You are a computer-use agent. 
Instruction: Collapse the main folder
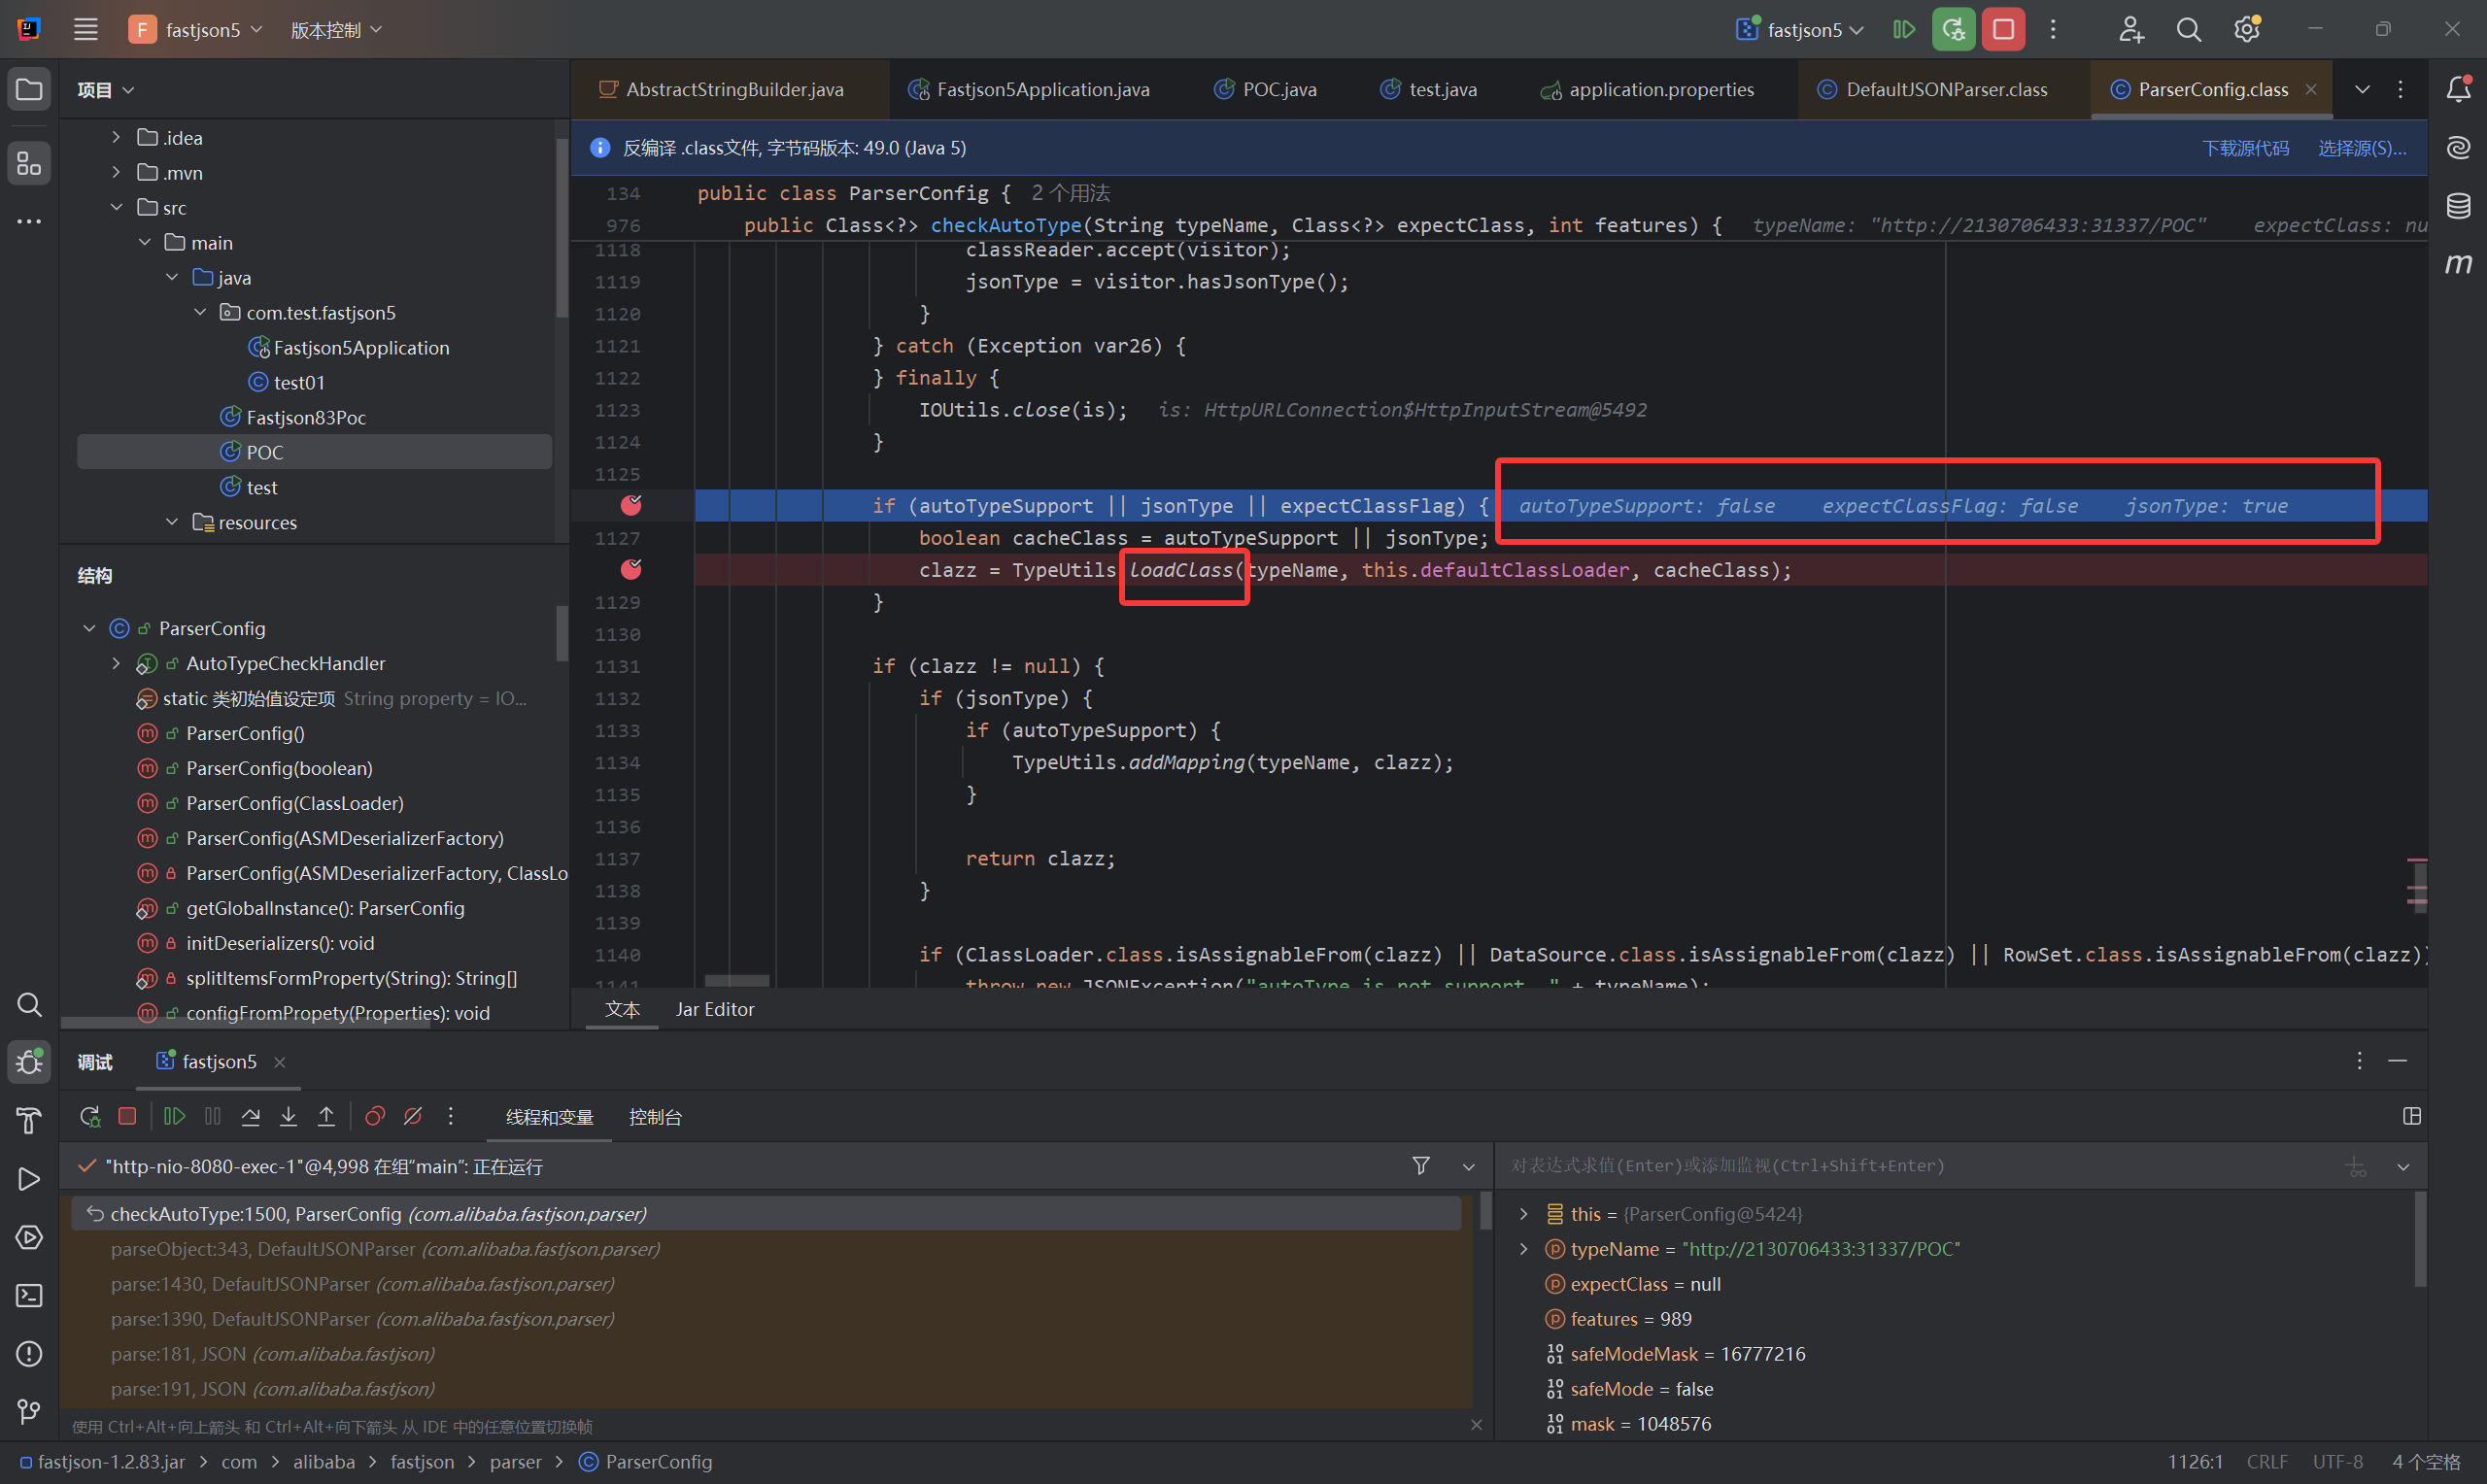144,242
